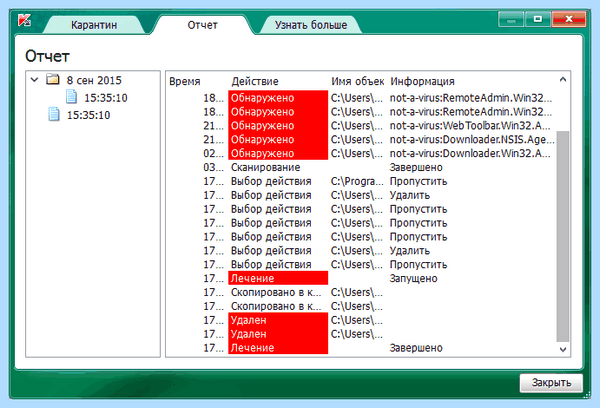The height and width of the screenshot is (408, 600).
Task: Click the Имя объек column header
Action: click(357, 82)
